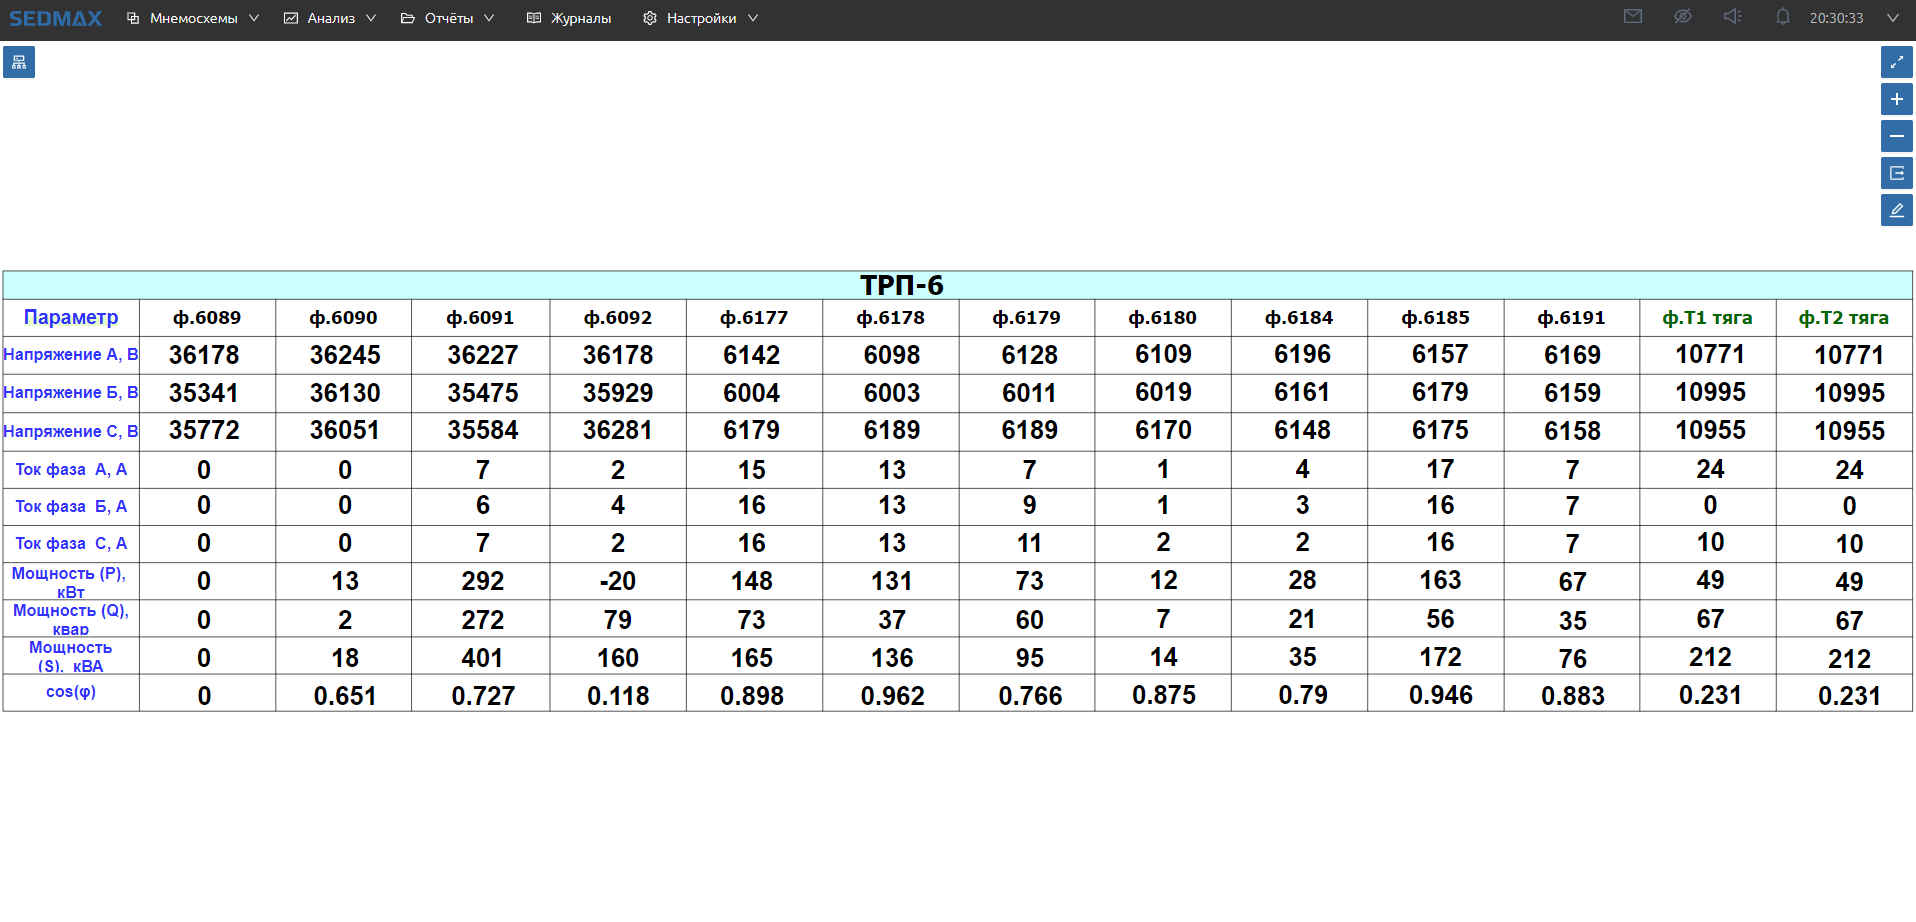1916x922 pixels.
Task: Click the Параметр column header
Action: coord(71,318)
